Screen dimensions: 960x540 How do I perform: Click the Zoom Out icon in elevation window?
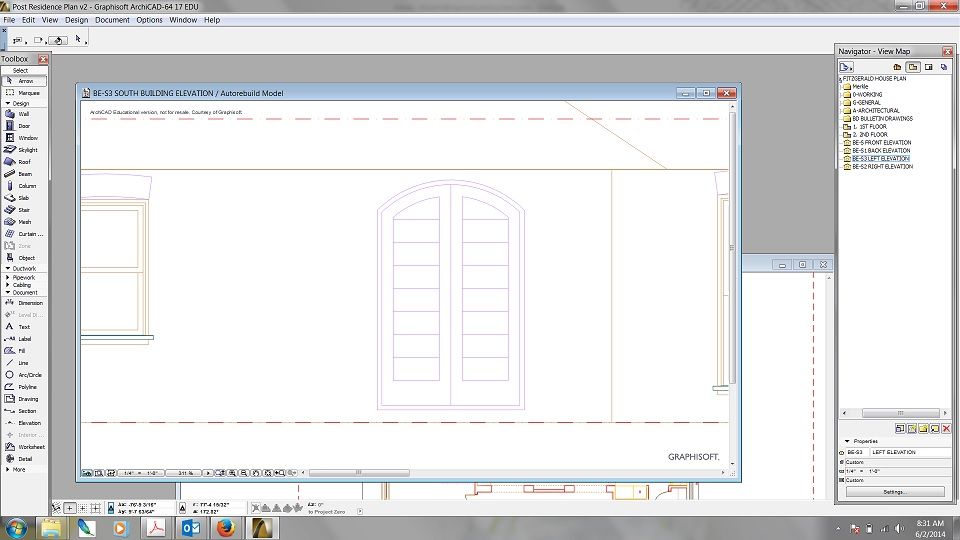click(244, 473)
